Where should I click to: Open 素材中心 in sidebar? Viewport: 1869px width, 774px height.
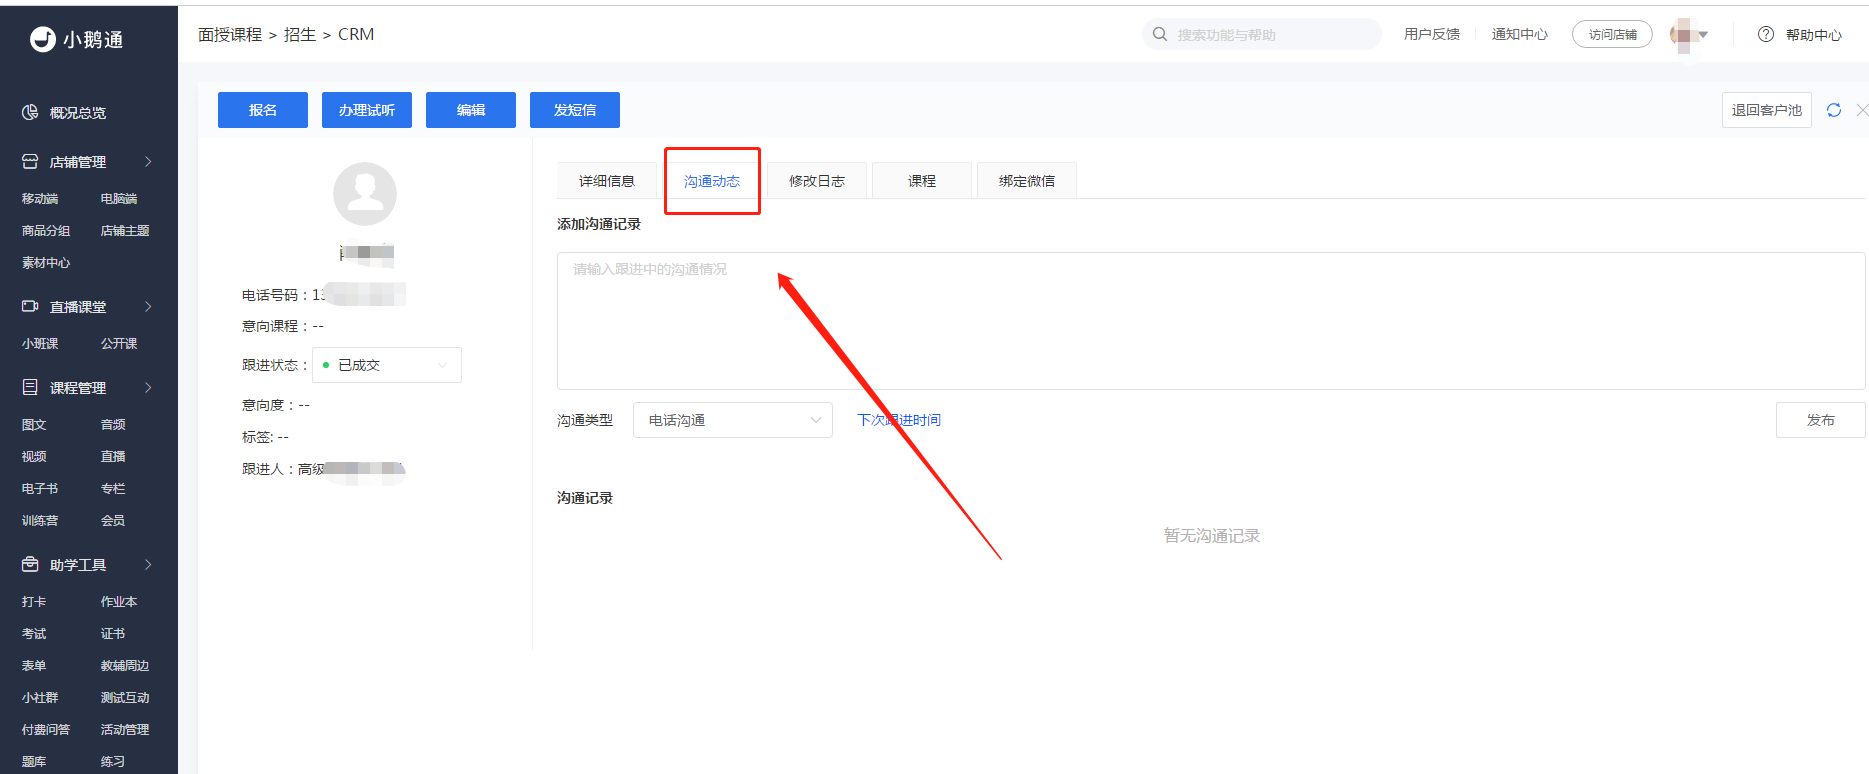(x=46, y=263)
